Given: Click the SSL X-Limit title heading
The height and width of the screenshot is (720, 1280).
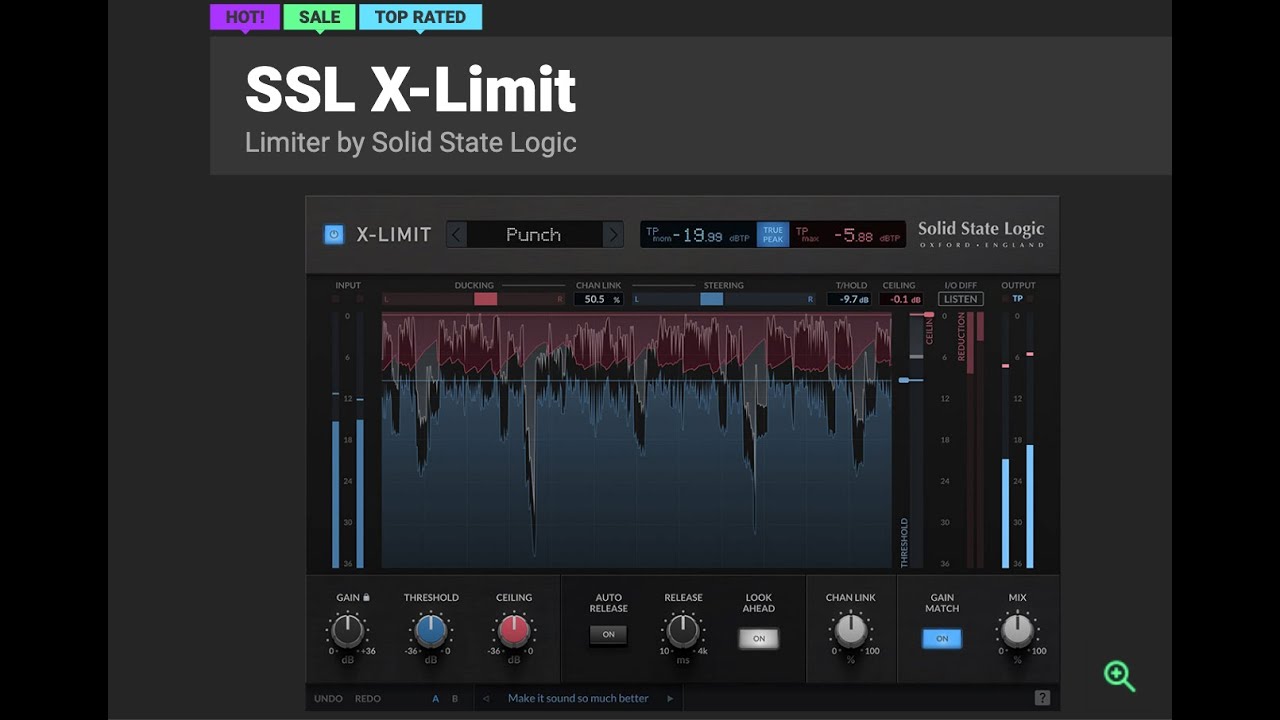Looking at the screenshot, I should point(410,90).
